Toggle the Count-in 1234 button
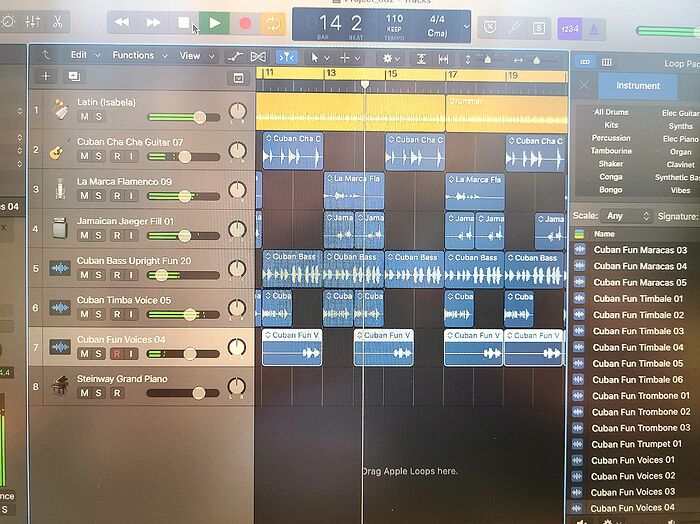700x524 pixels. point(570,29)
